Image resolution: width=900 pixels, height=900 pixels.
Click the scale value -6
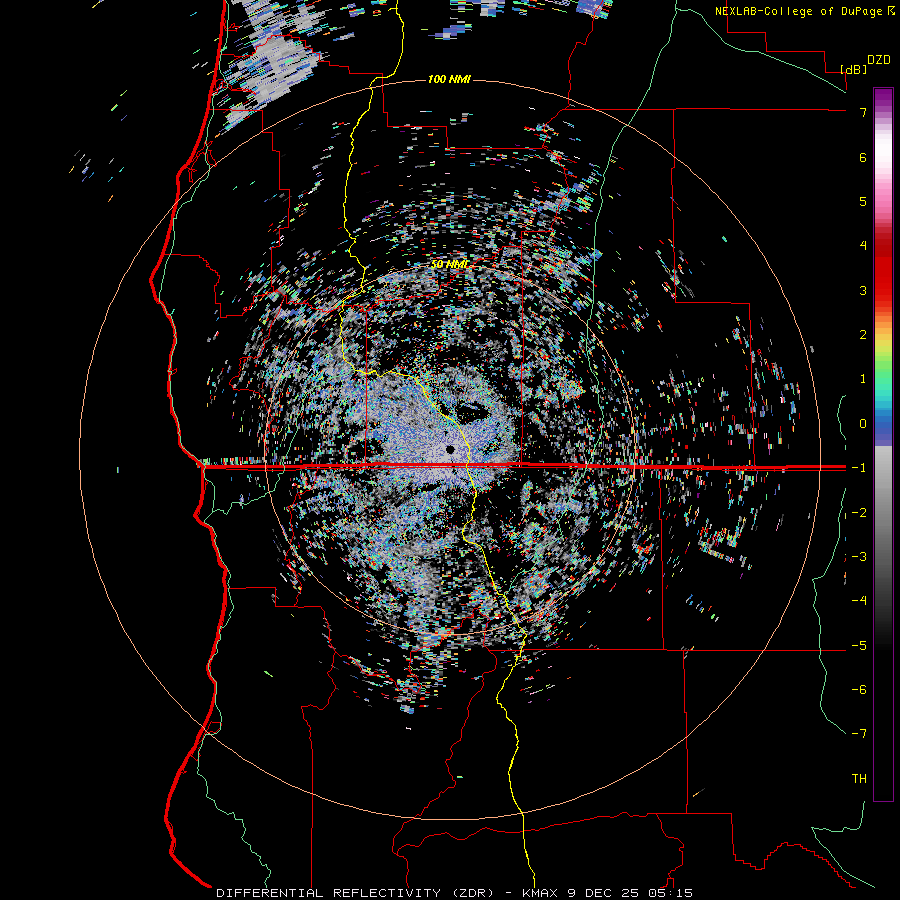[x=859, y=690]
